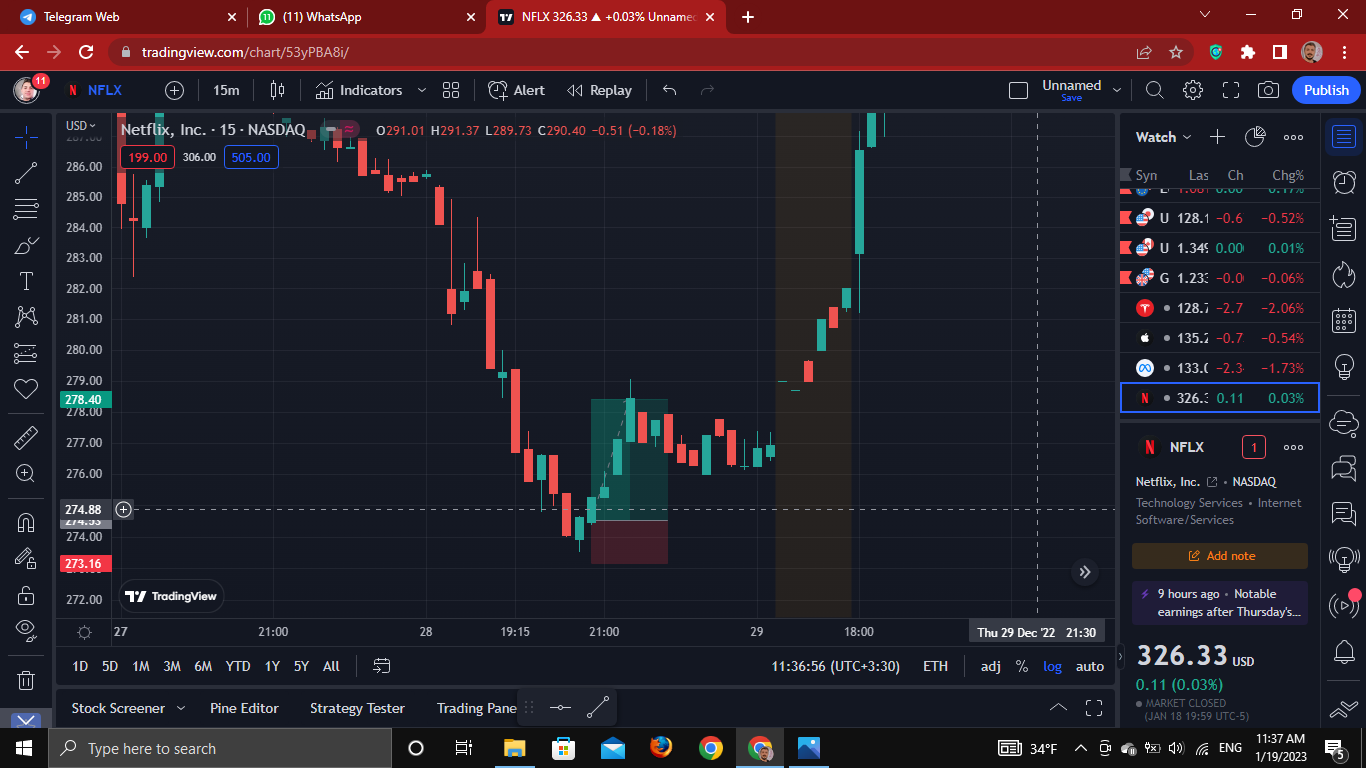Screen dimensions: 1366x768
Task: Open the USD currency dropdown
Action: (81, 126)
